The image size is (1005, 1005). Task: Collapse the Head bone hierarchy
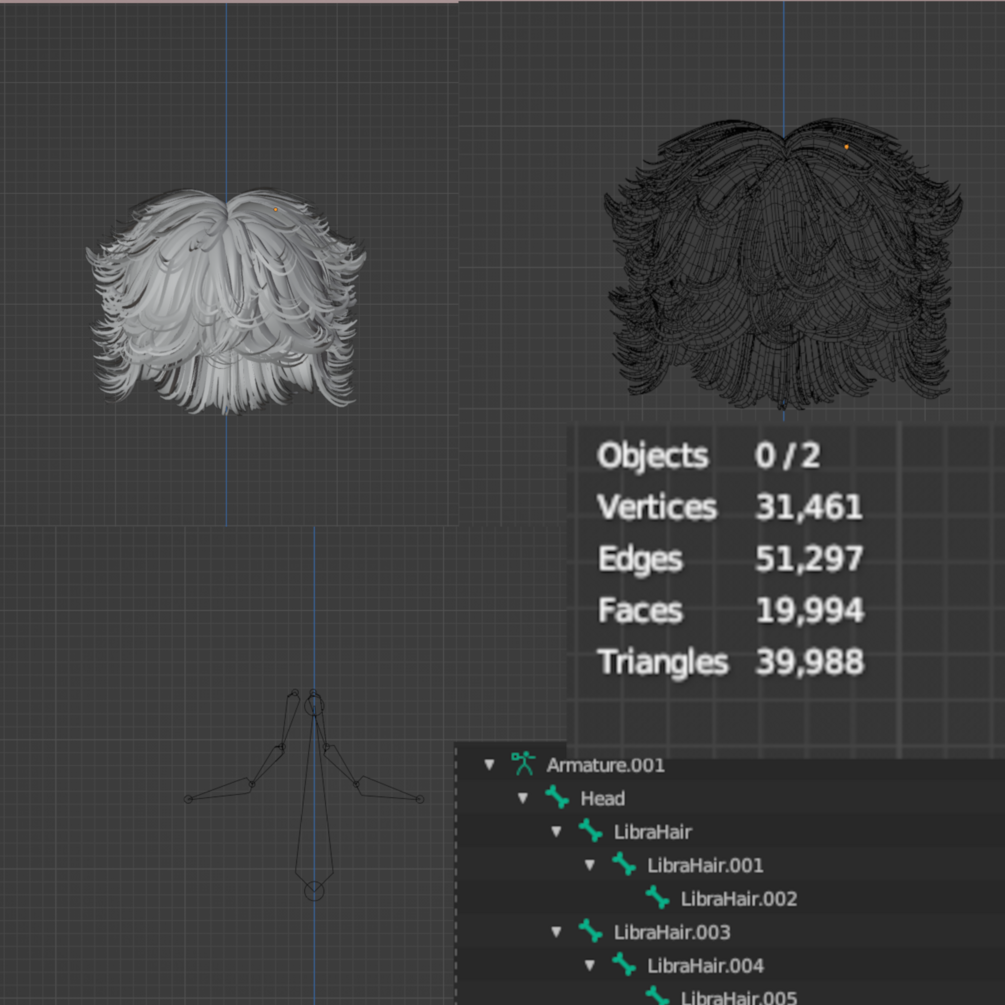point(523,798)
